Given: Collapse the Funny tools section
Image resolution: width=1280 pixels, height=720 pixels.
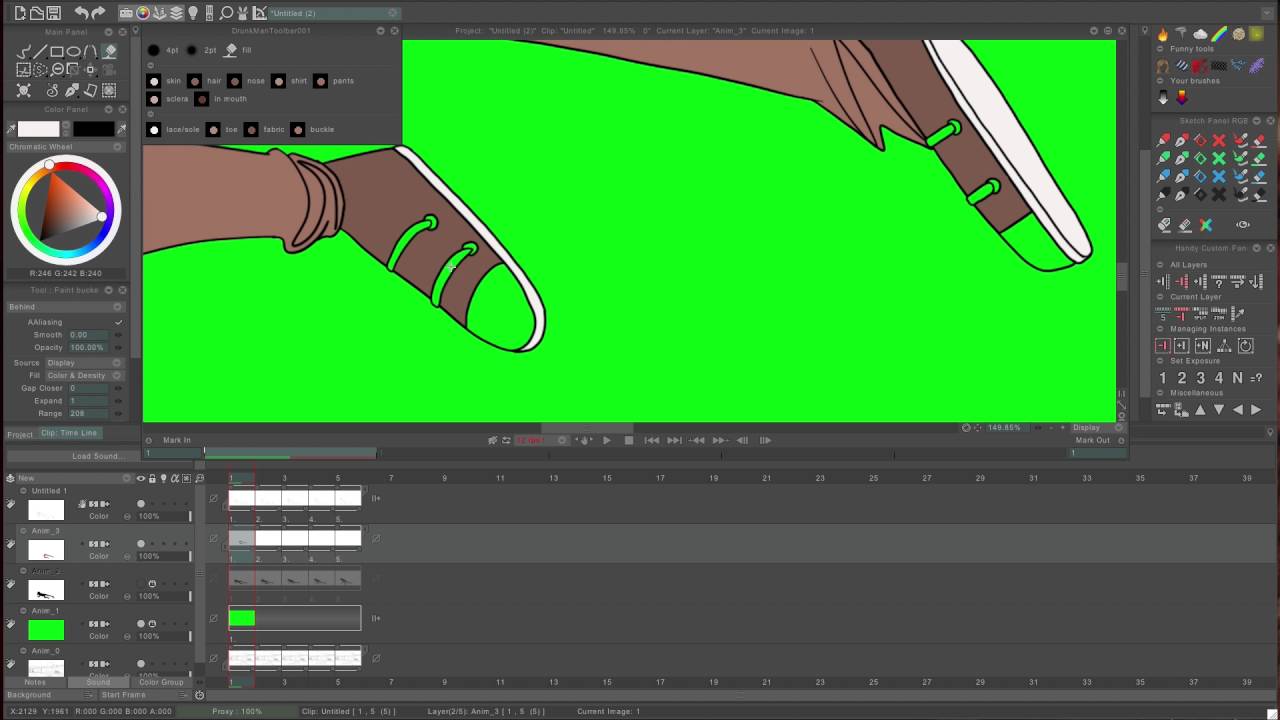Looking at the screenshot, I should pyautogui.click(x=1161, y=49).
